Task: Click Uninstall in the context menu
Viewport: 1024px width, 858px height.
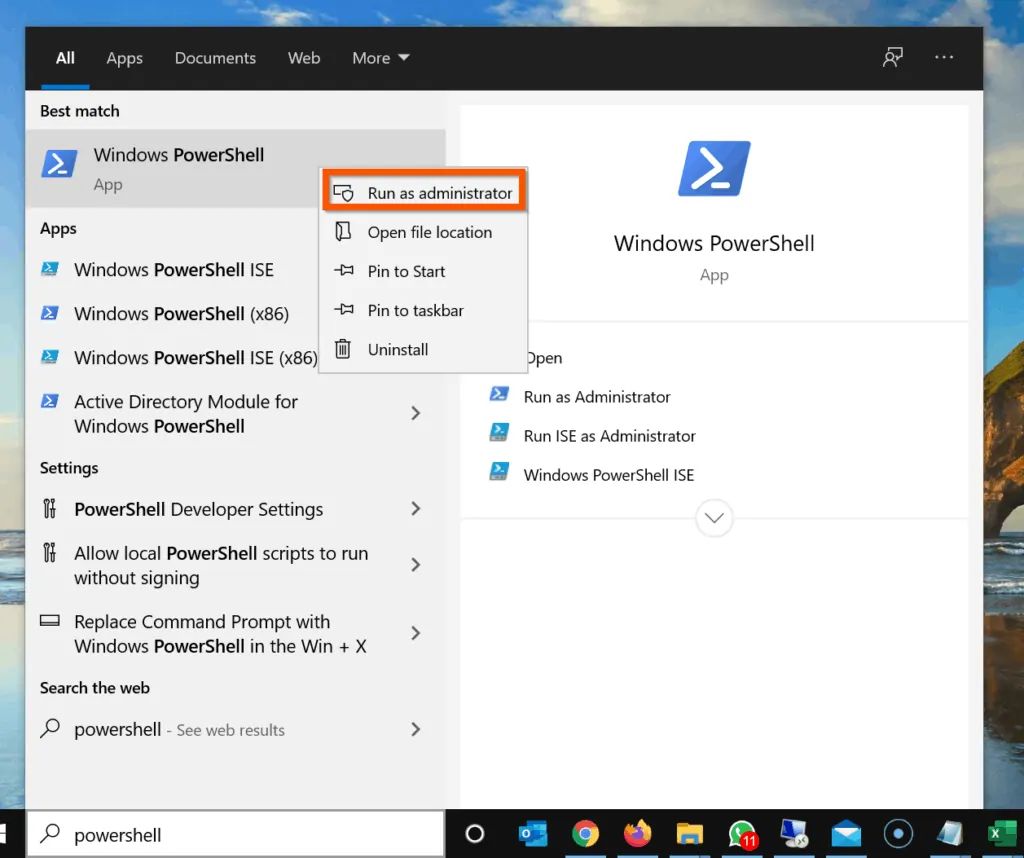Action: 396,349
